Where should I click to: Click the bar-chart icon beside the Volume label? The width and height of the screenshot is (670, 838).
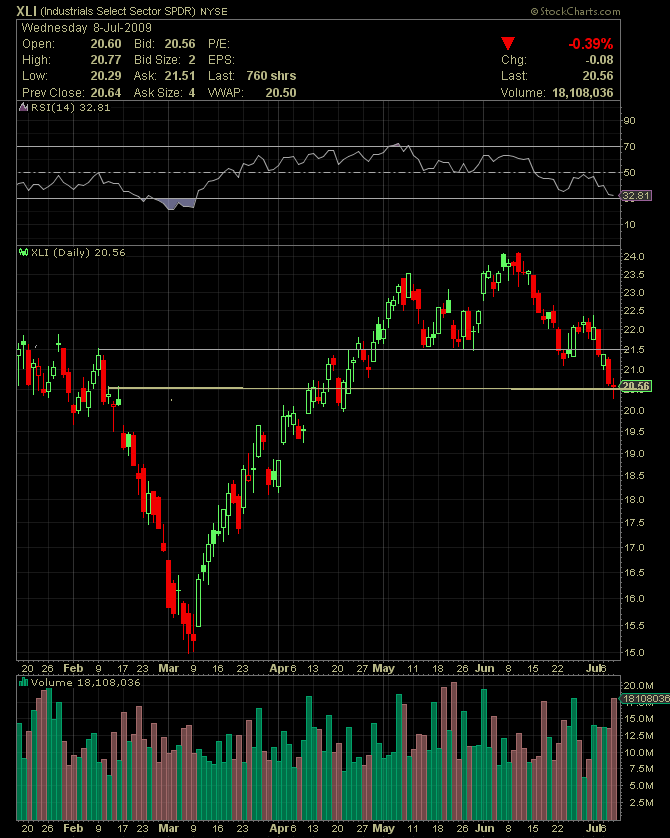click(x=23, y=682)
